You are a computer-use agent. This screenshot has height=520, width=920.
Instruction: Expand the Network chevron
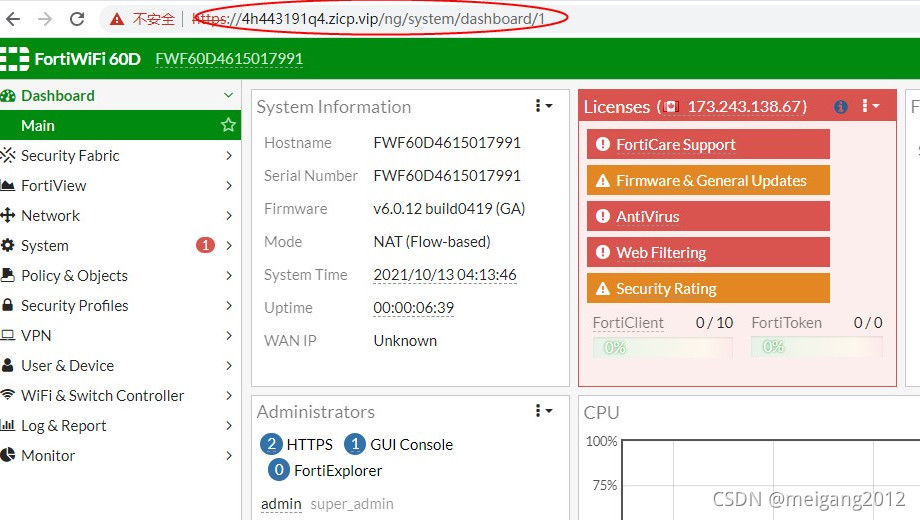pos(229,215)
